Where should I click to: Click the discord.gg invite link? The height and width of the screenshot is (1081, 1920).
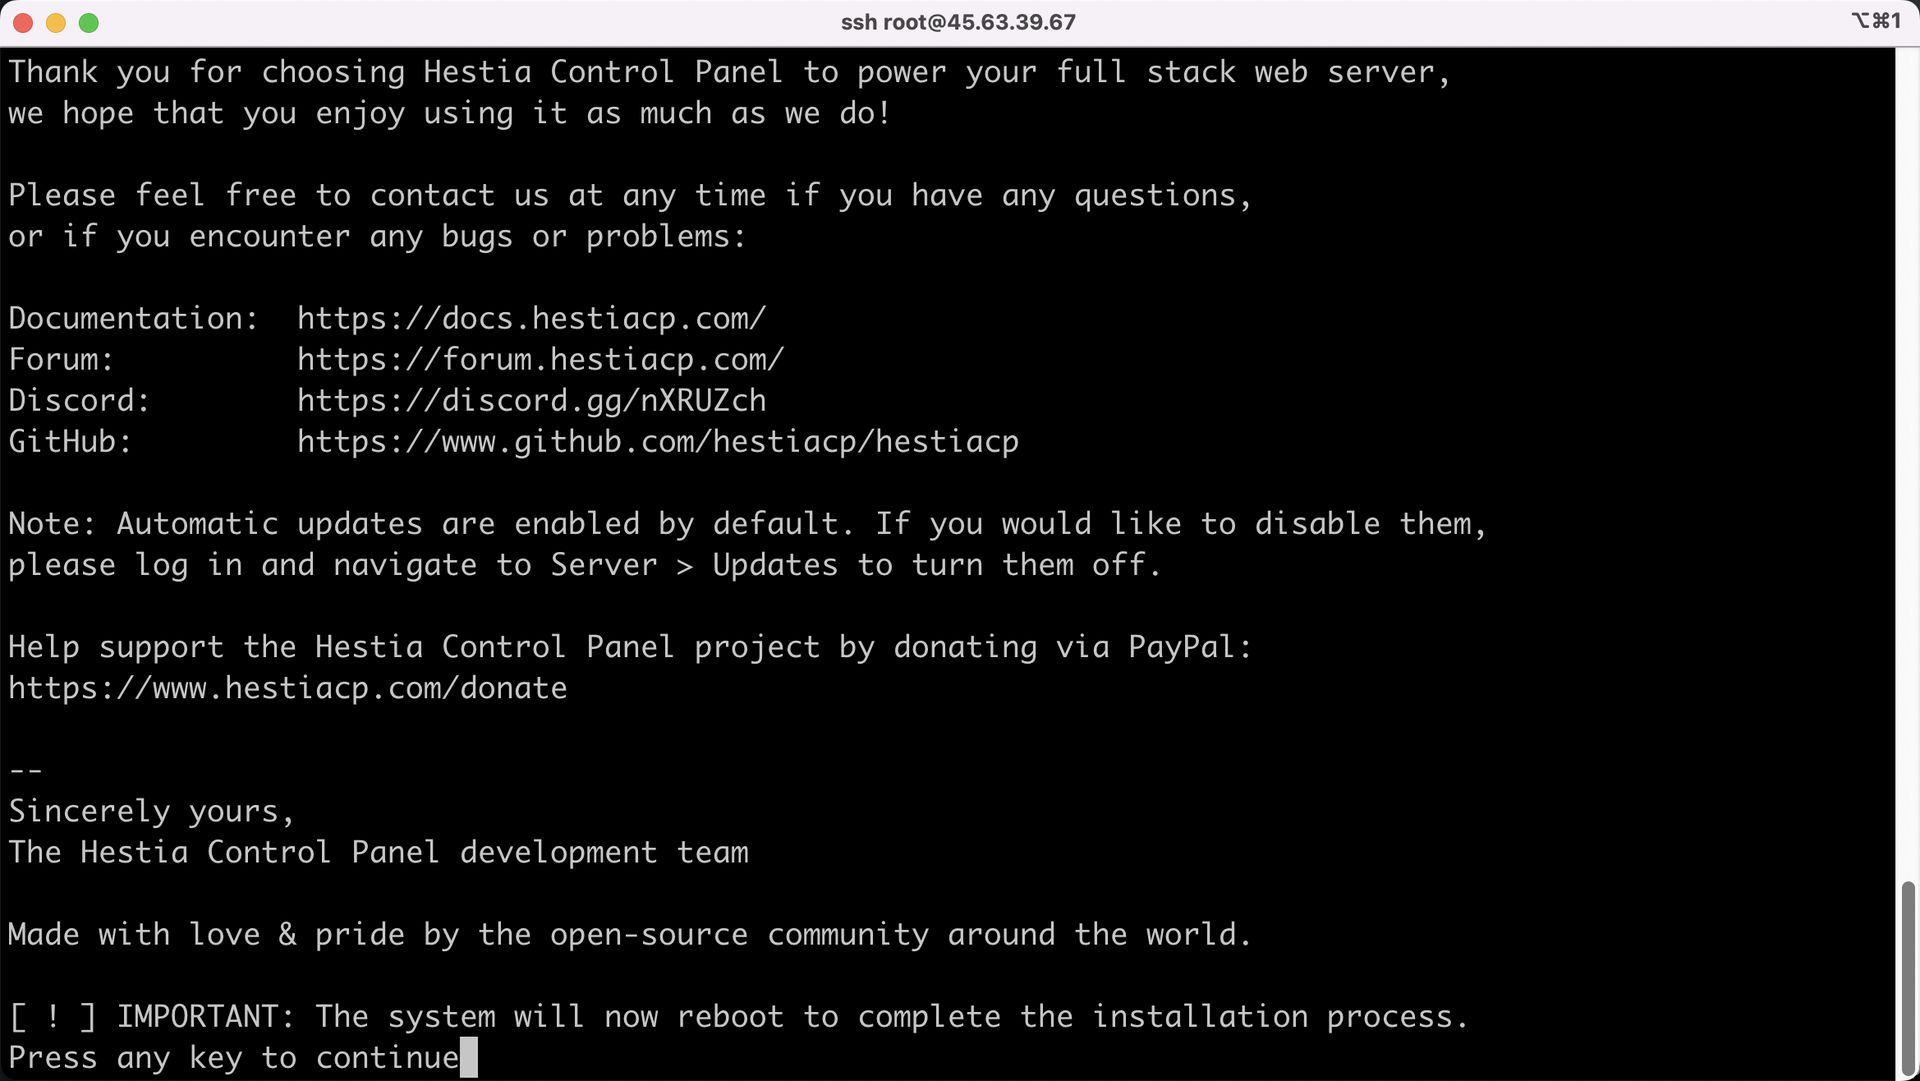click(x=531, y=401)
